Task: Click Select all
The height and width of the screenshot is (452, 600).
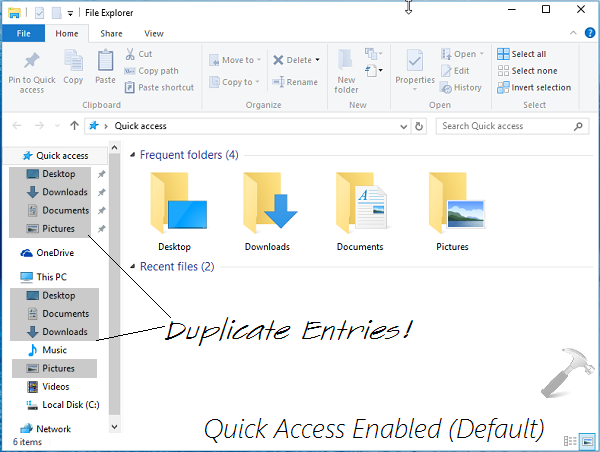Action: 522,54
